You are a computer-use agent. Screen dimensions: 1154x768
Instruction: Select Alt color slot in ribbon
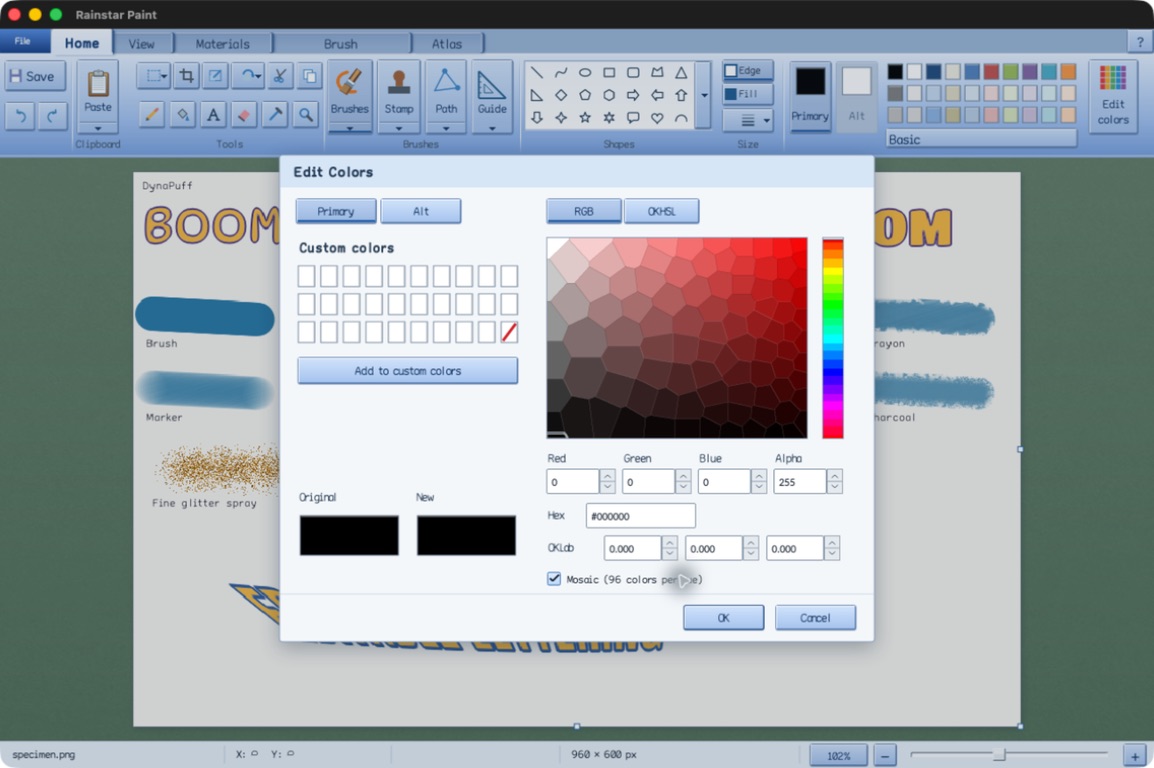tap(856, 95)
